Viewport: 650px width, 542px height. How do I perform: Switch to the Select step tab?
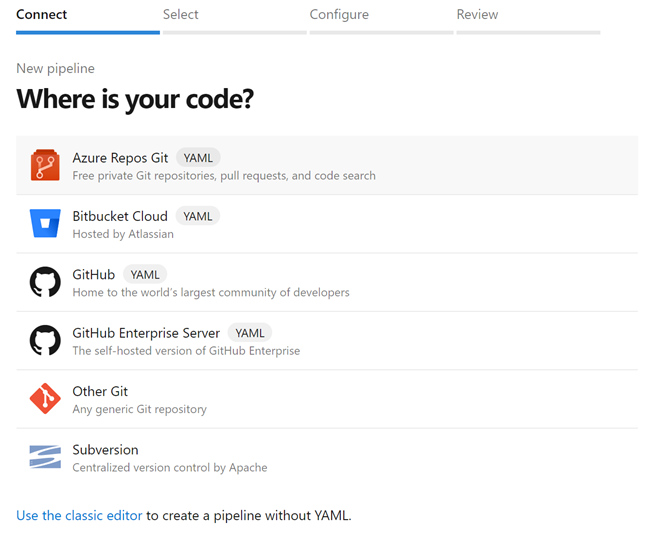coord(234,19)
